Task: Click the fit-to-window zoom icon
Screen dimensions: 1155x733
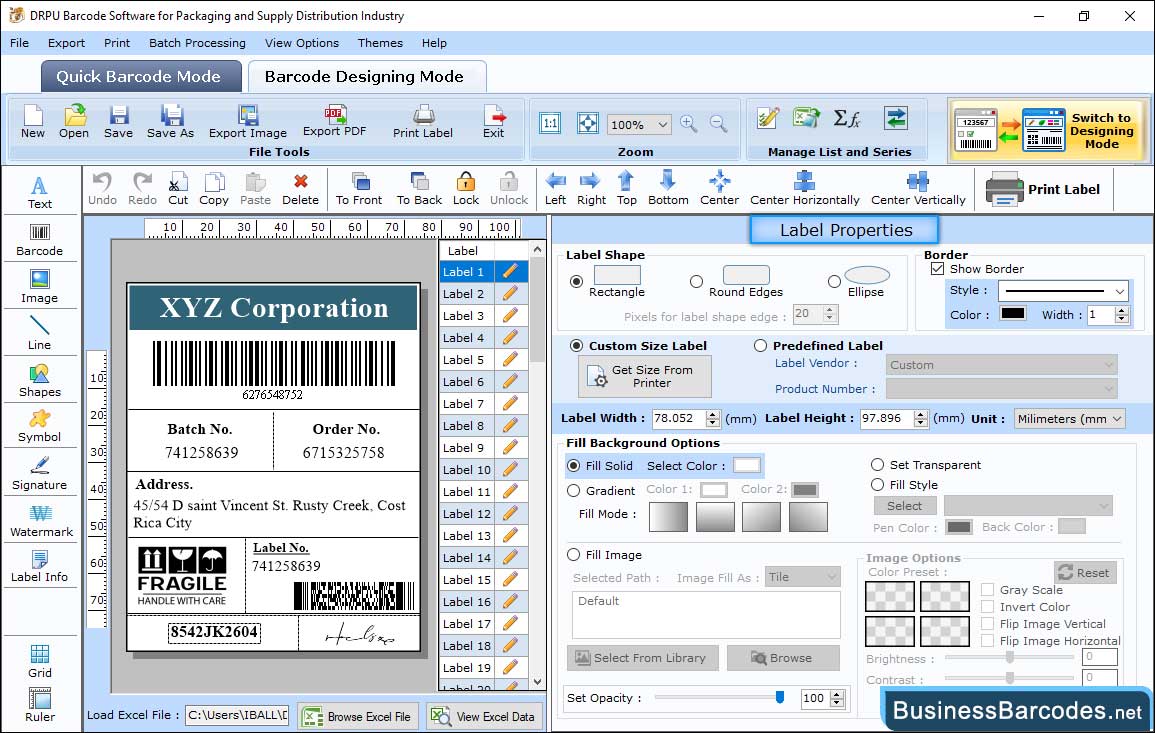Action: pos(587,123)
